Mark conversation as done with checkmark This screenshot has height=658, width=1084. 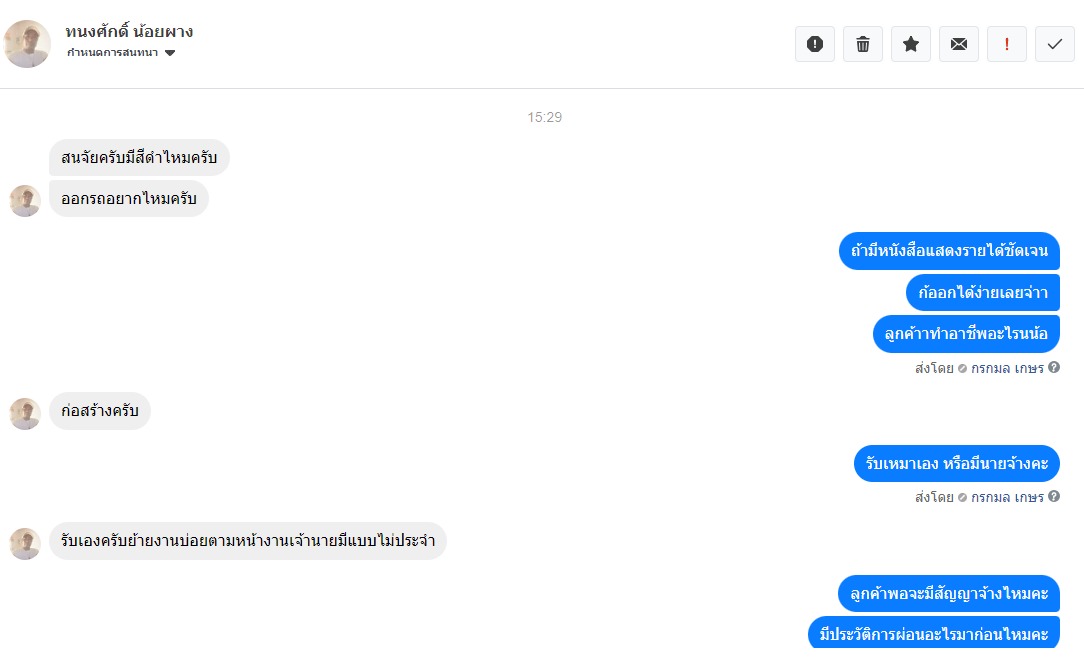click(1055, 44)
